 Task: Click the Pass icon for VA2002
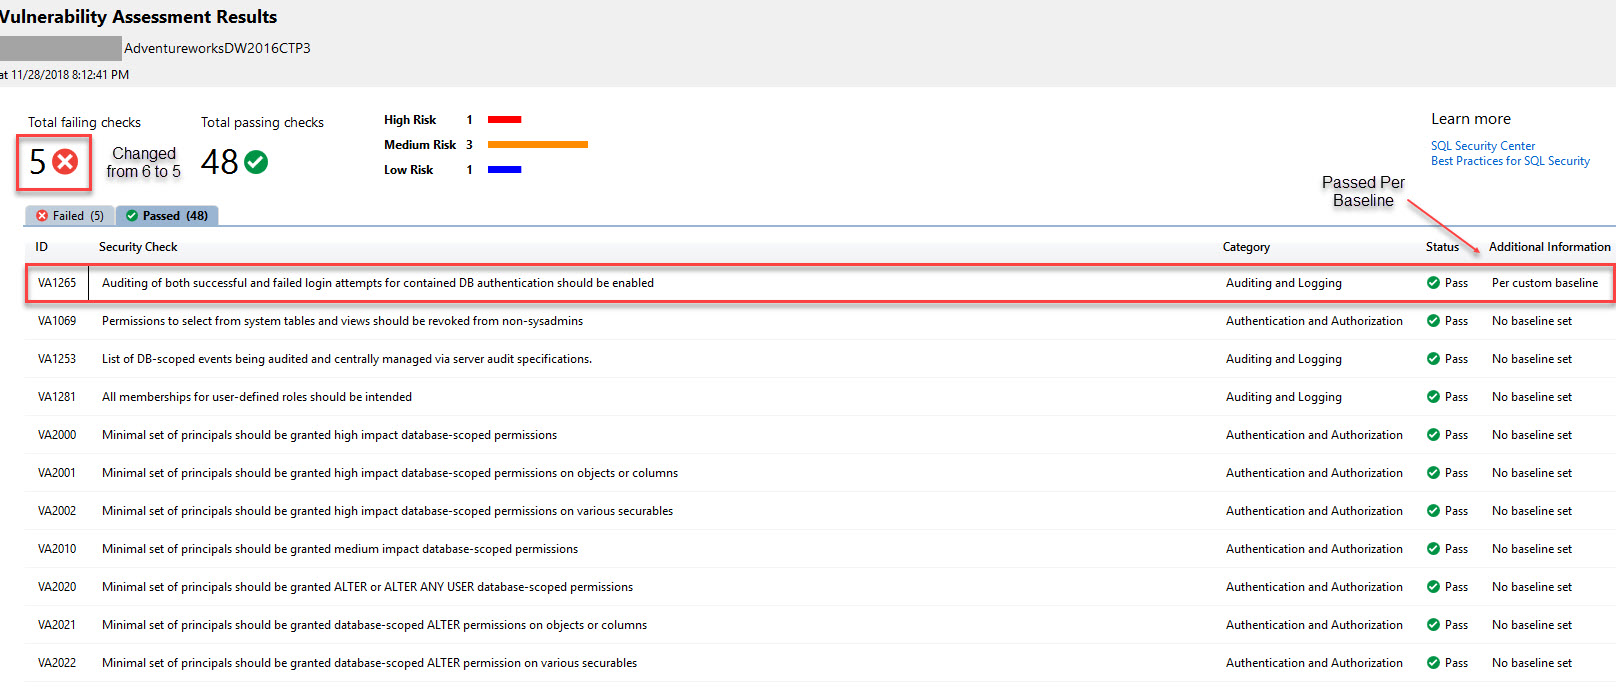pos(1433,511)
